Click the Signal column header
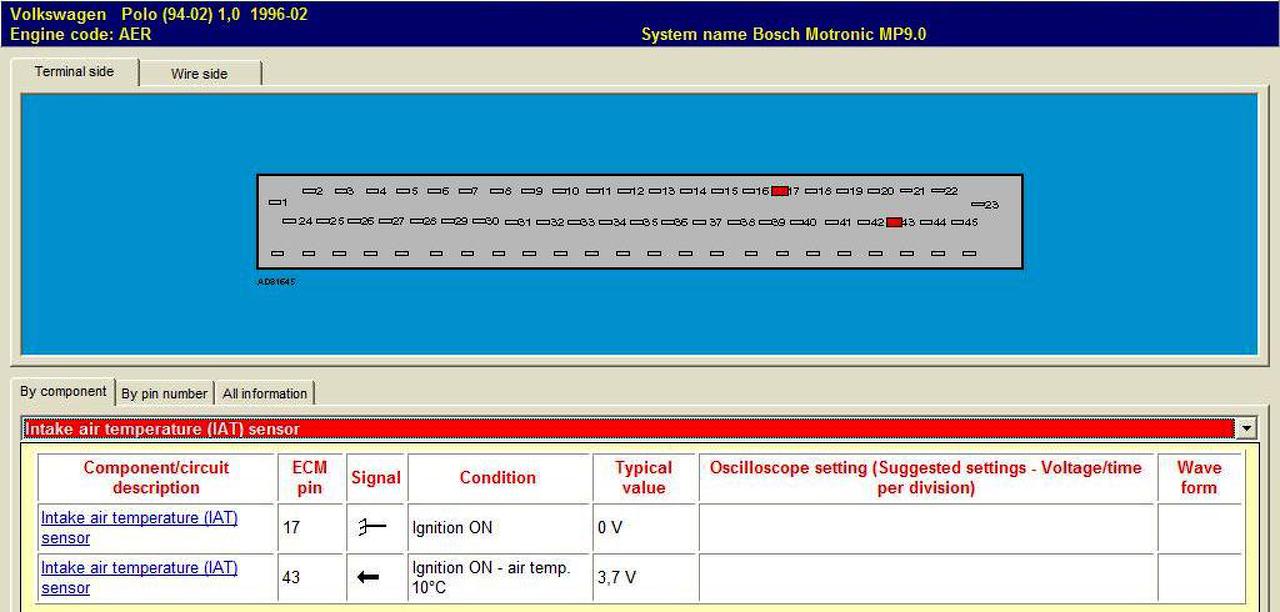This screenshot has width=1280, height=612. (375, 478)
